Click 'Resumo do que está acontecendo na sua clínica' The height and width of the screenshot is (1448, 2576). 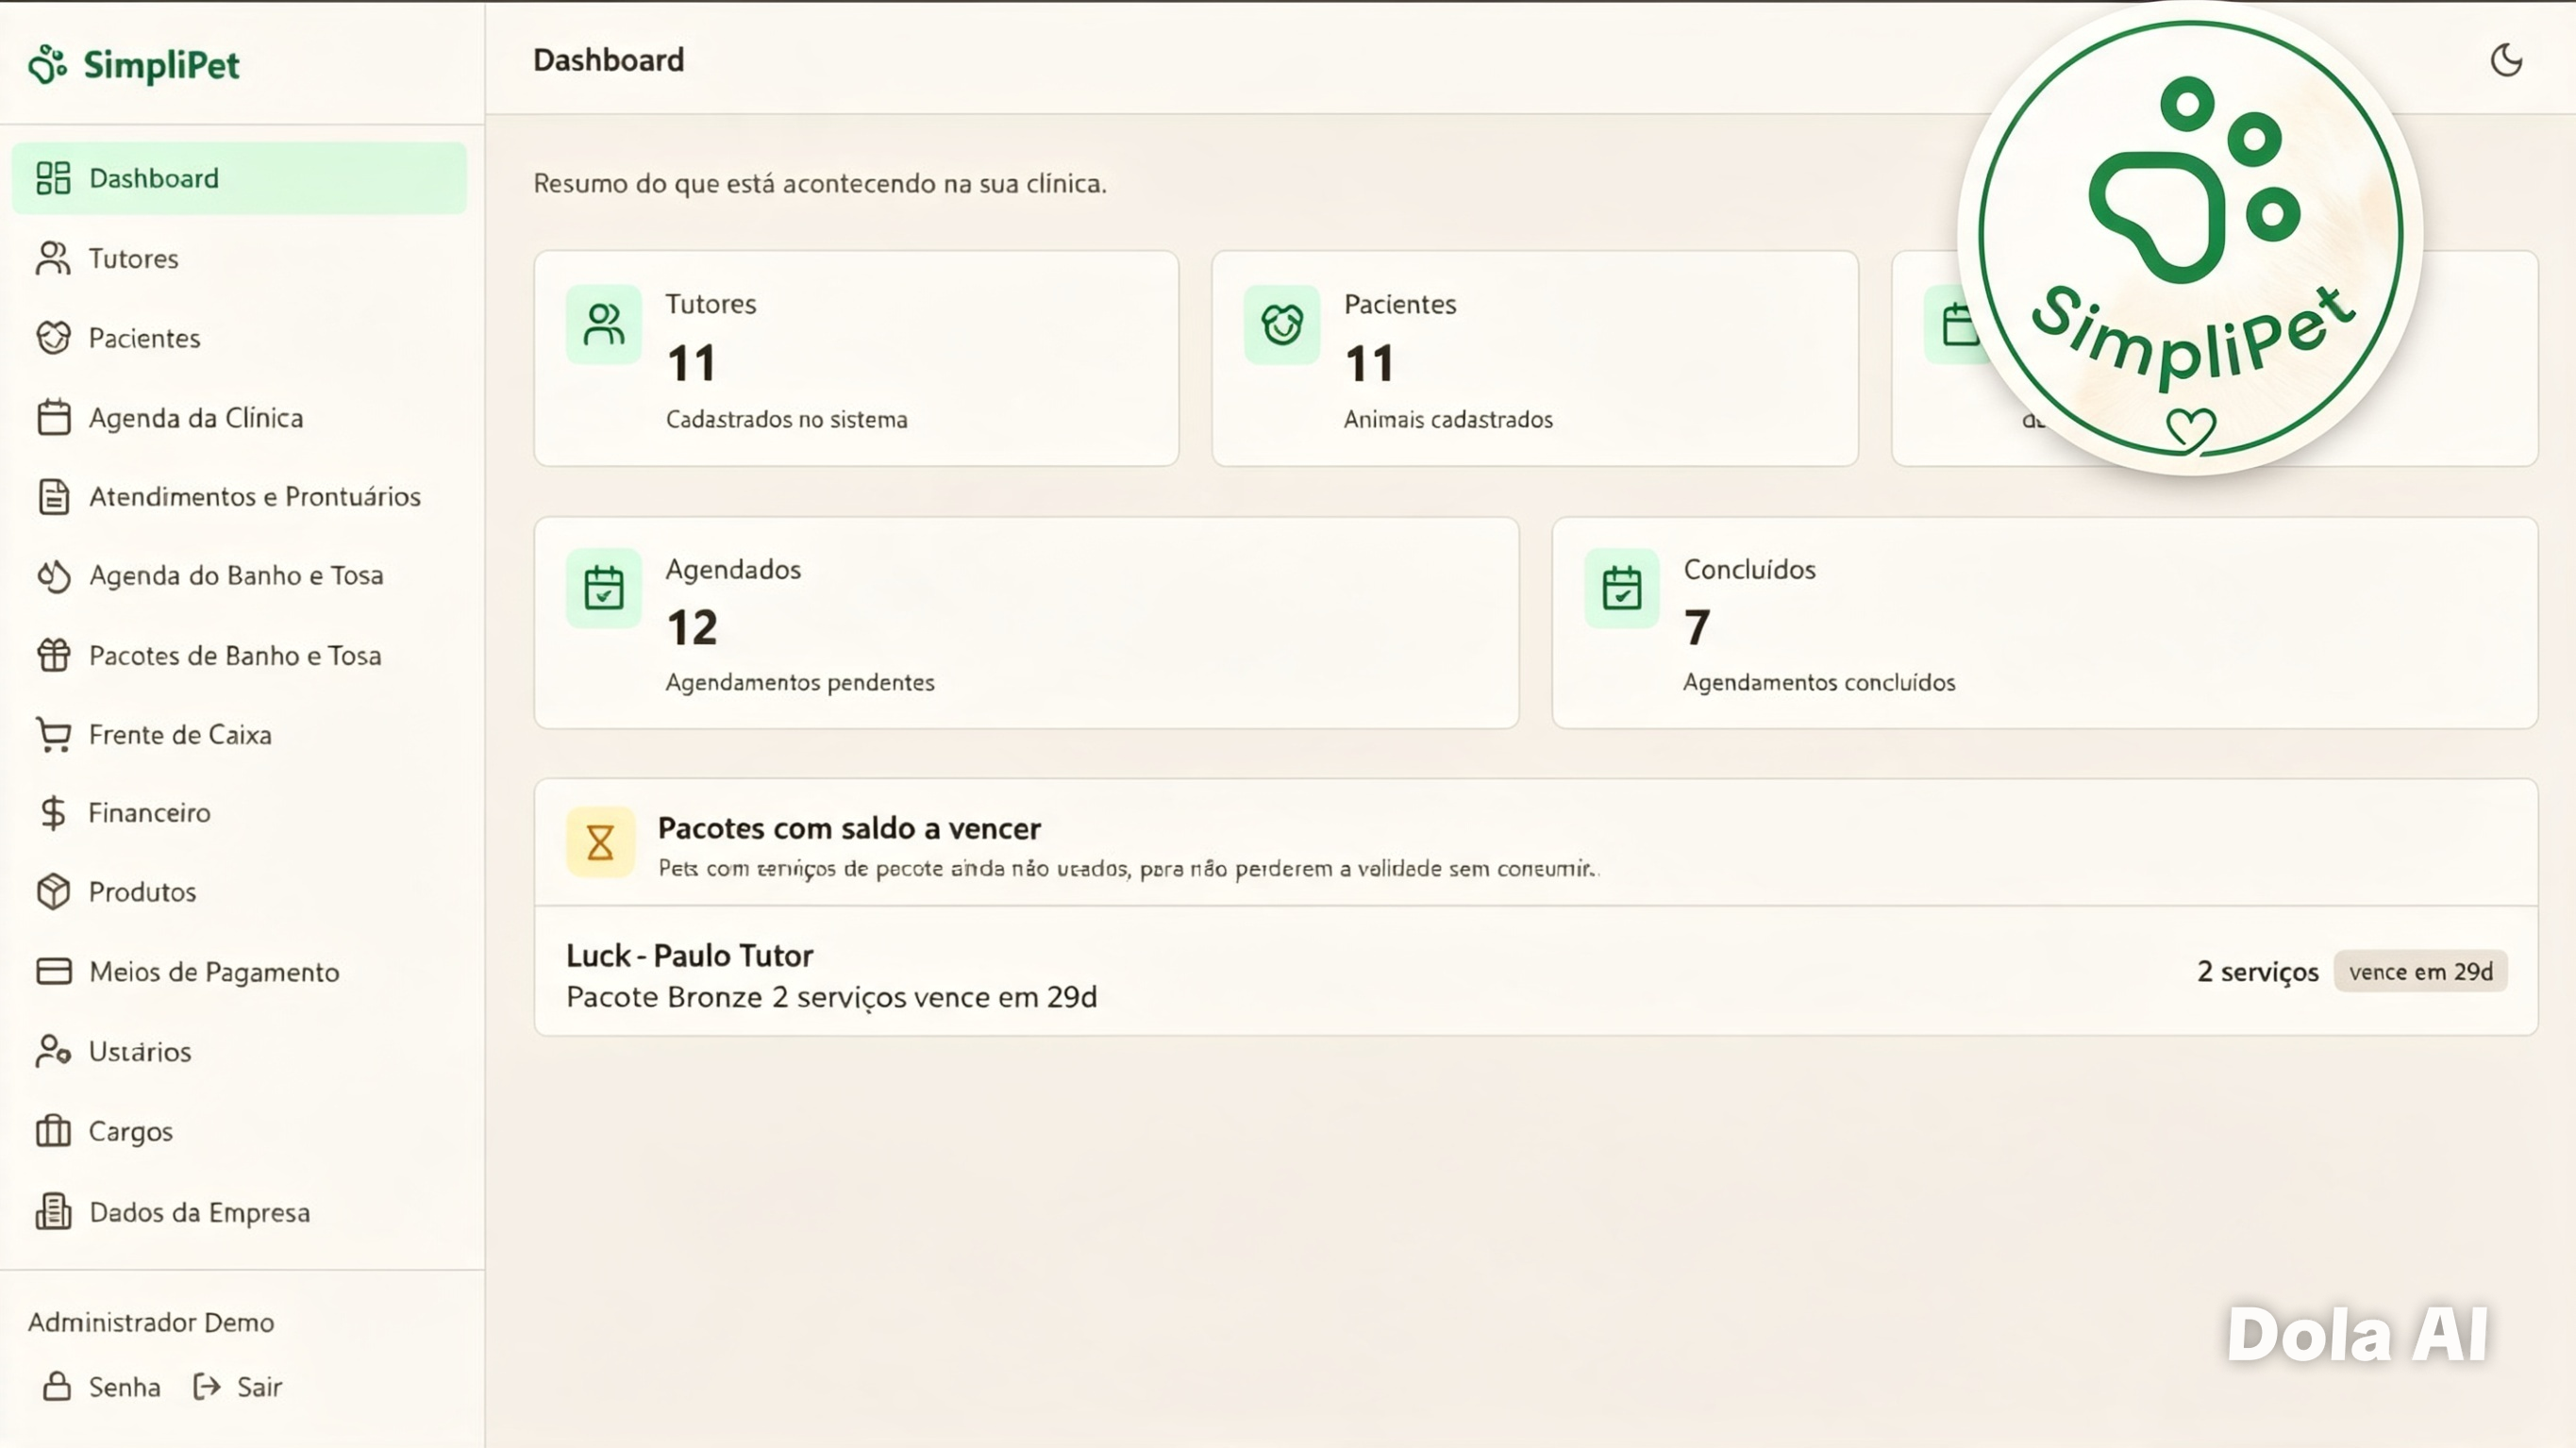820,184
